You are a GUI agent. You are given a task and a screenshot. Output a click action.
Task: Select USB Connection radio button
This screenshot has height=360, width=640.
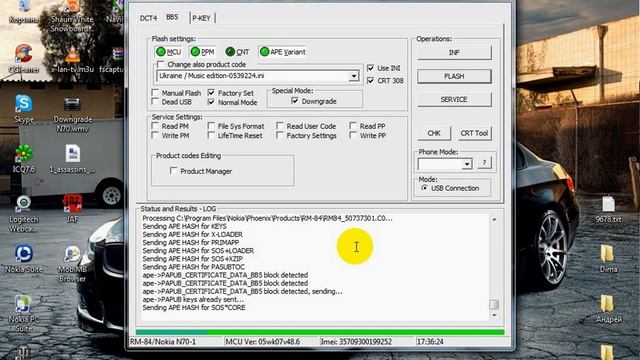pyautogui.click(x=425, y=188)
